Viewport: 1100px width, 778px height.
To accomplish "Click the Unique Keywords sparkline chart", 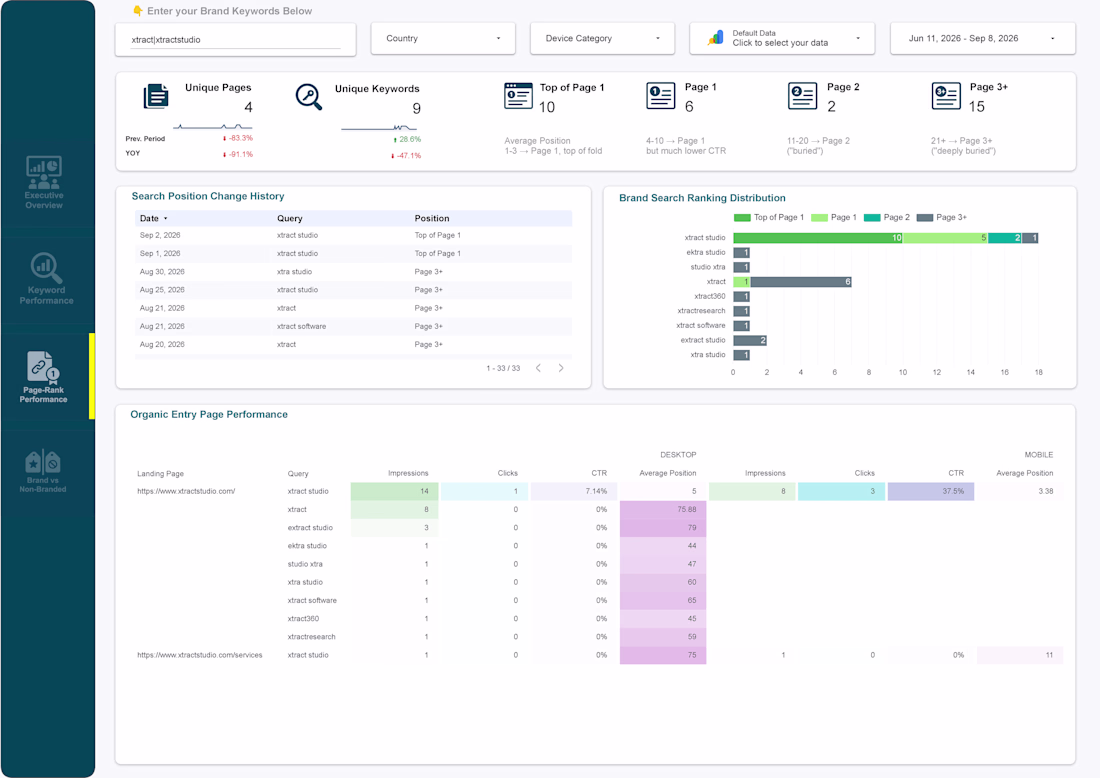I will pyautogui.click(x=379, y=128).
